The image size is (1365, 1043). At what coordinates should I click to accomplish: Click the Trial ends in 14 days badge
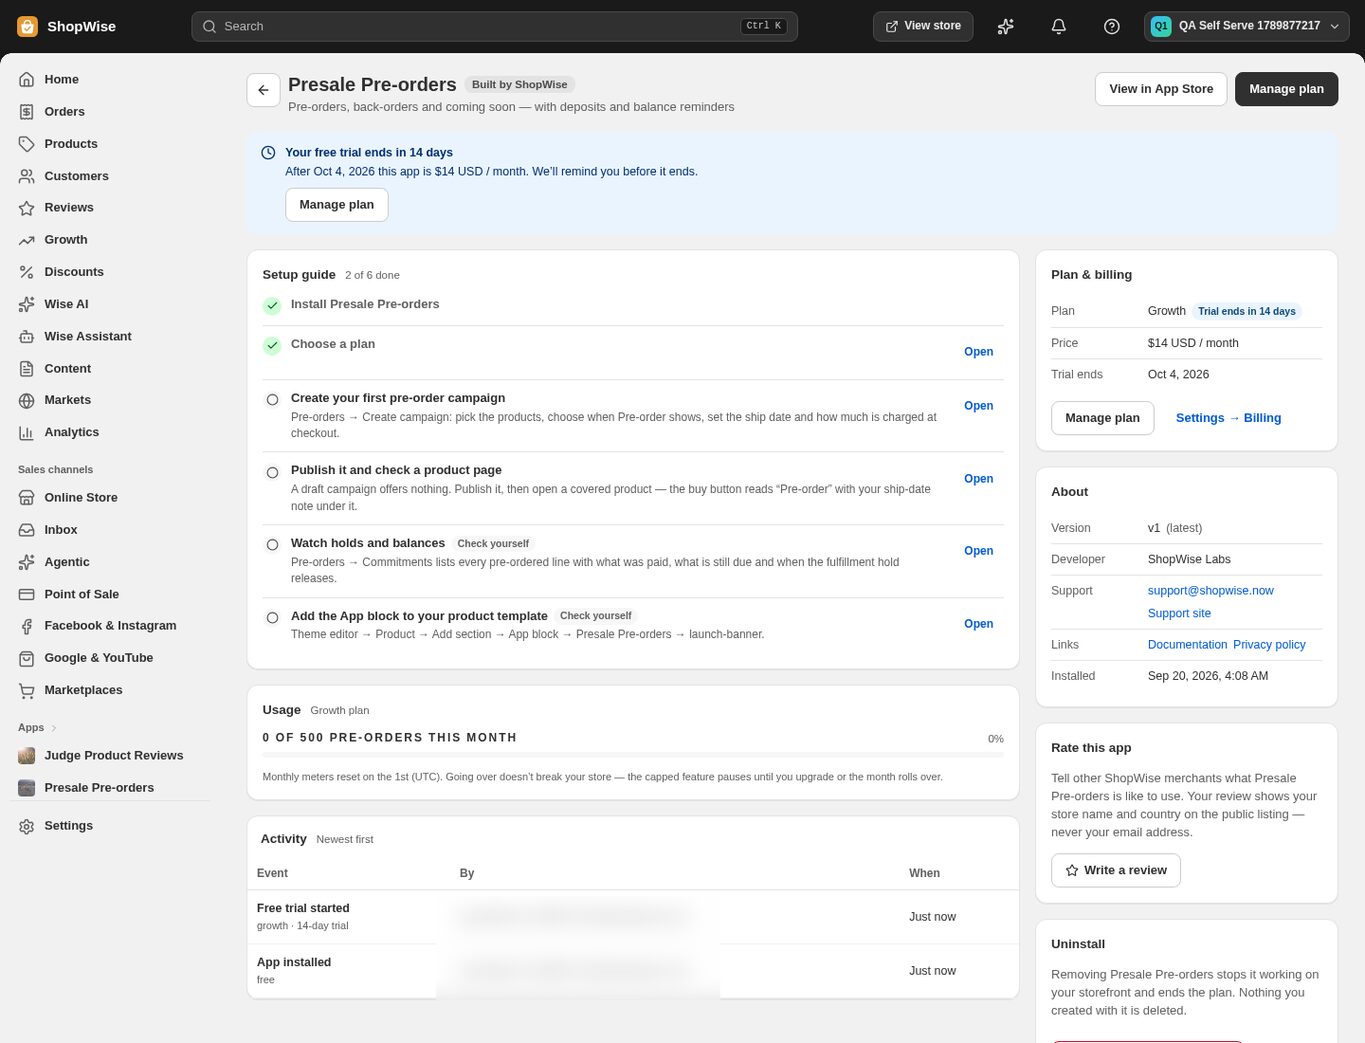coord(1247,311)
